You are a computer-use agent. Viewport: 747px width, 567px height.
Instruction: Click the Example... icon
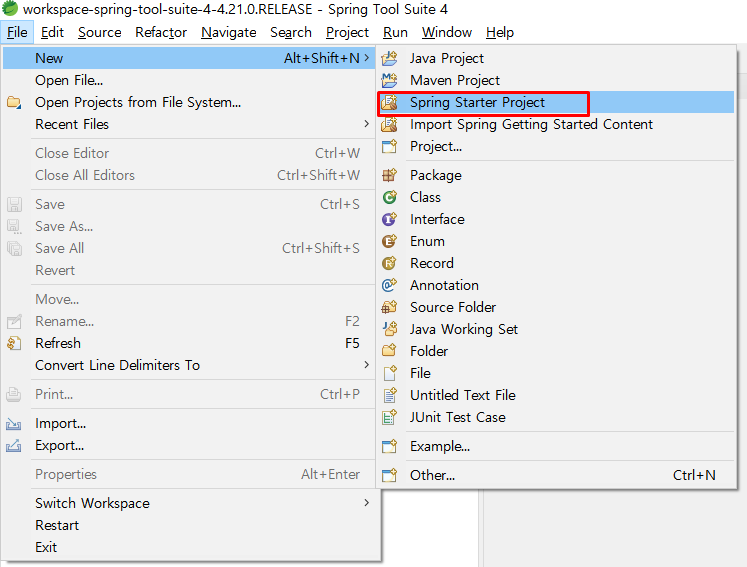pyautogui.click(x=389, y=446)
